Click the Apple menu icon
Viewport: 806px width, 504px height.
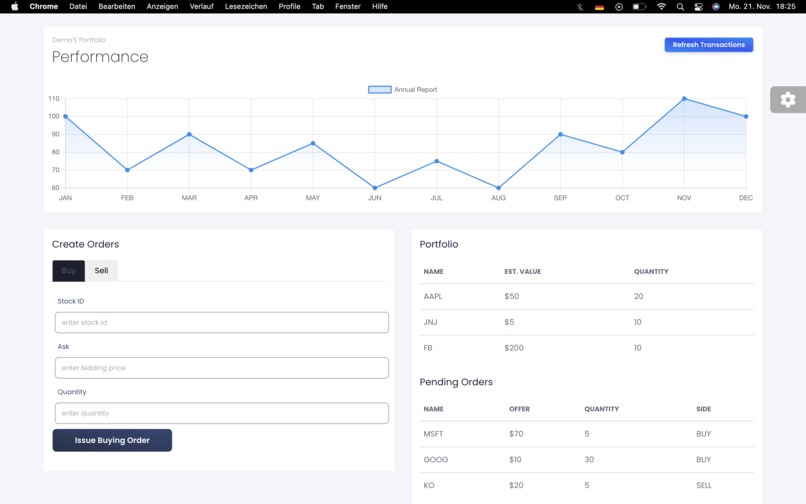coord(14,7)
